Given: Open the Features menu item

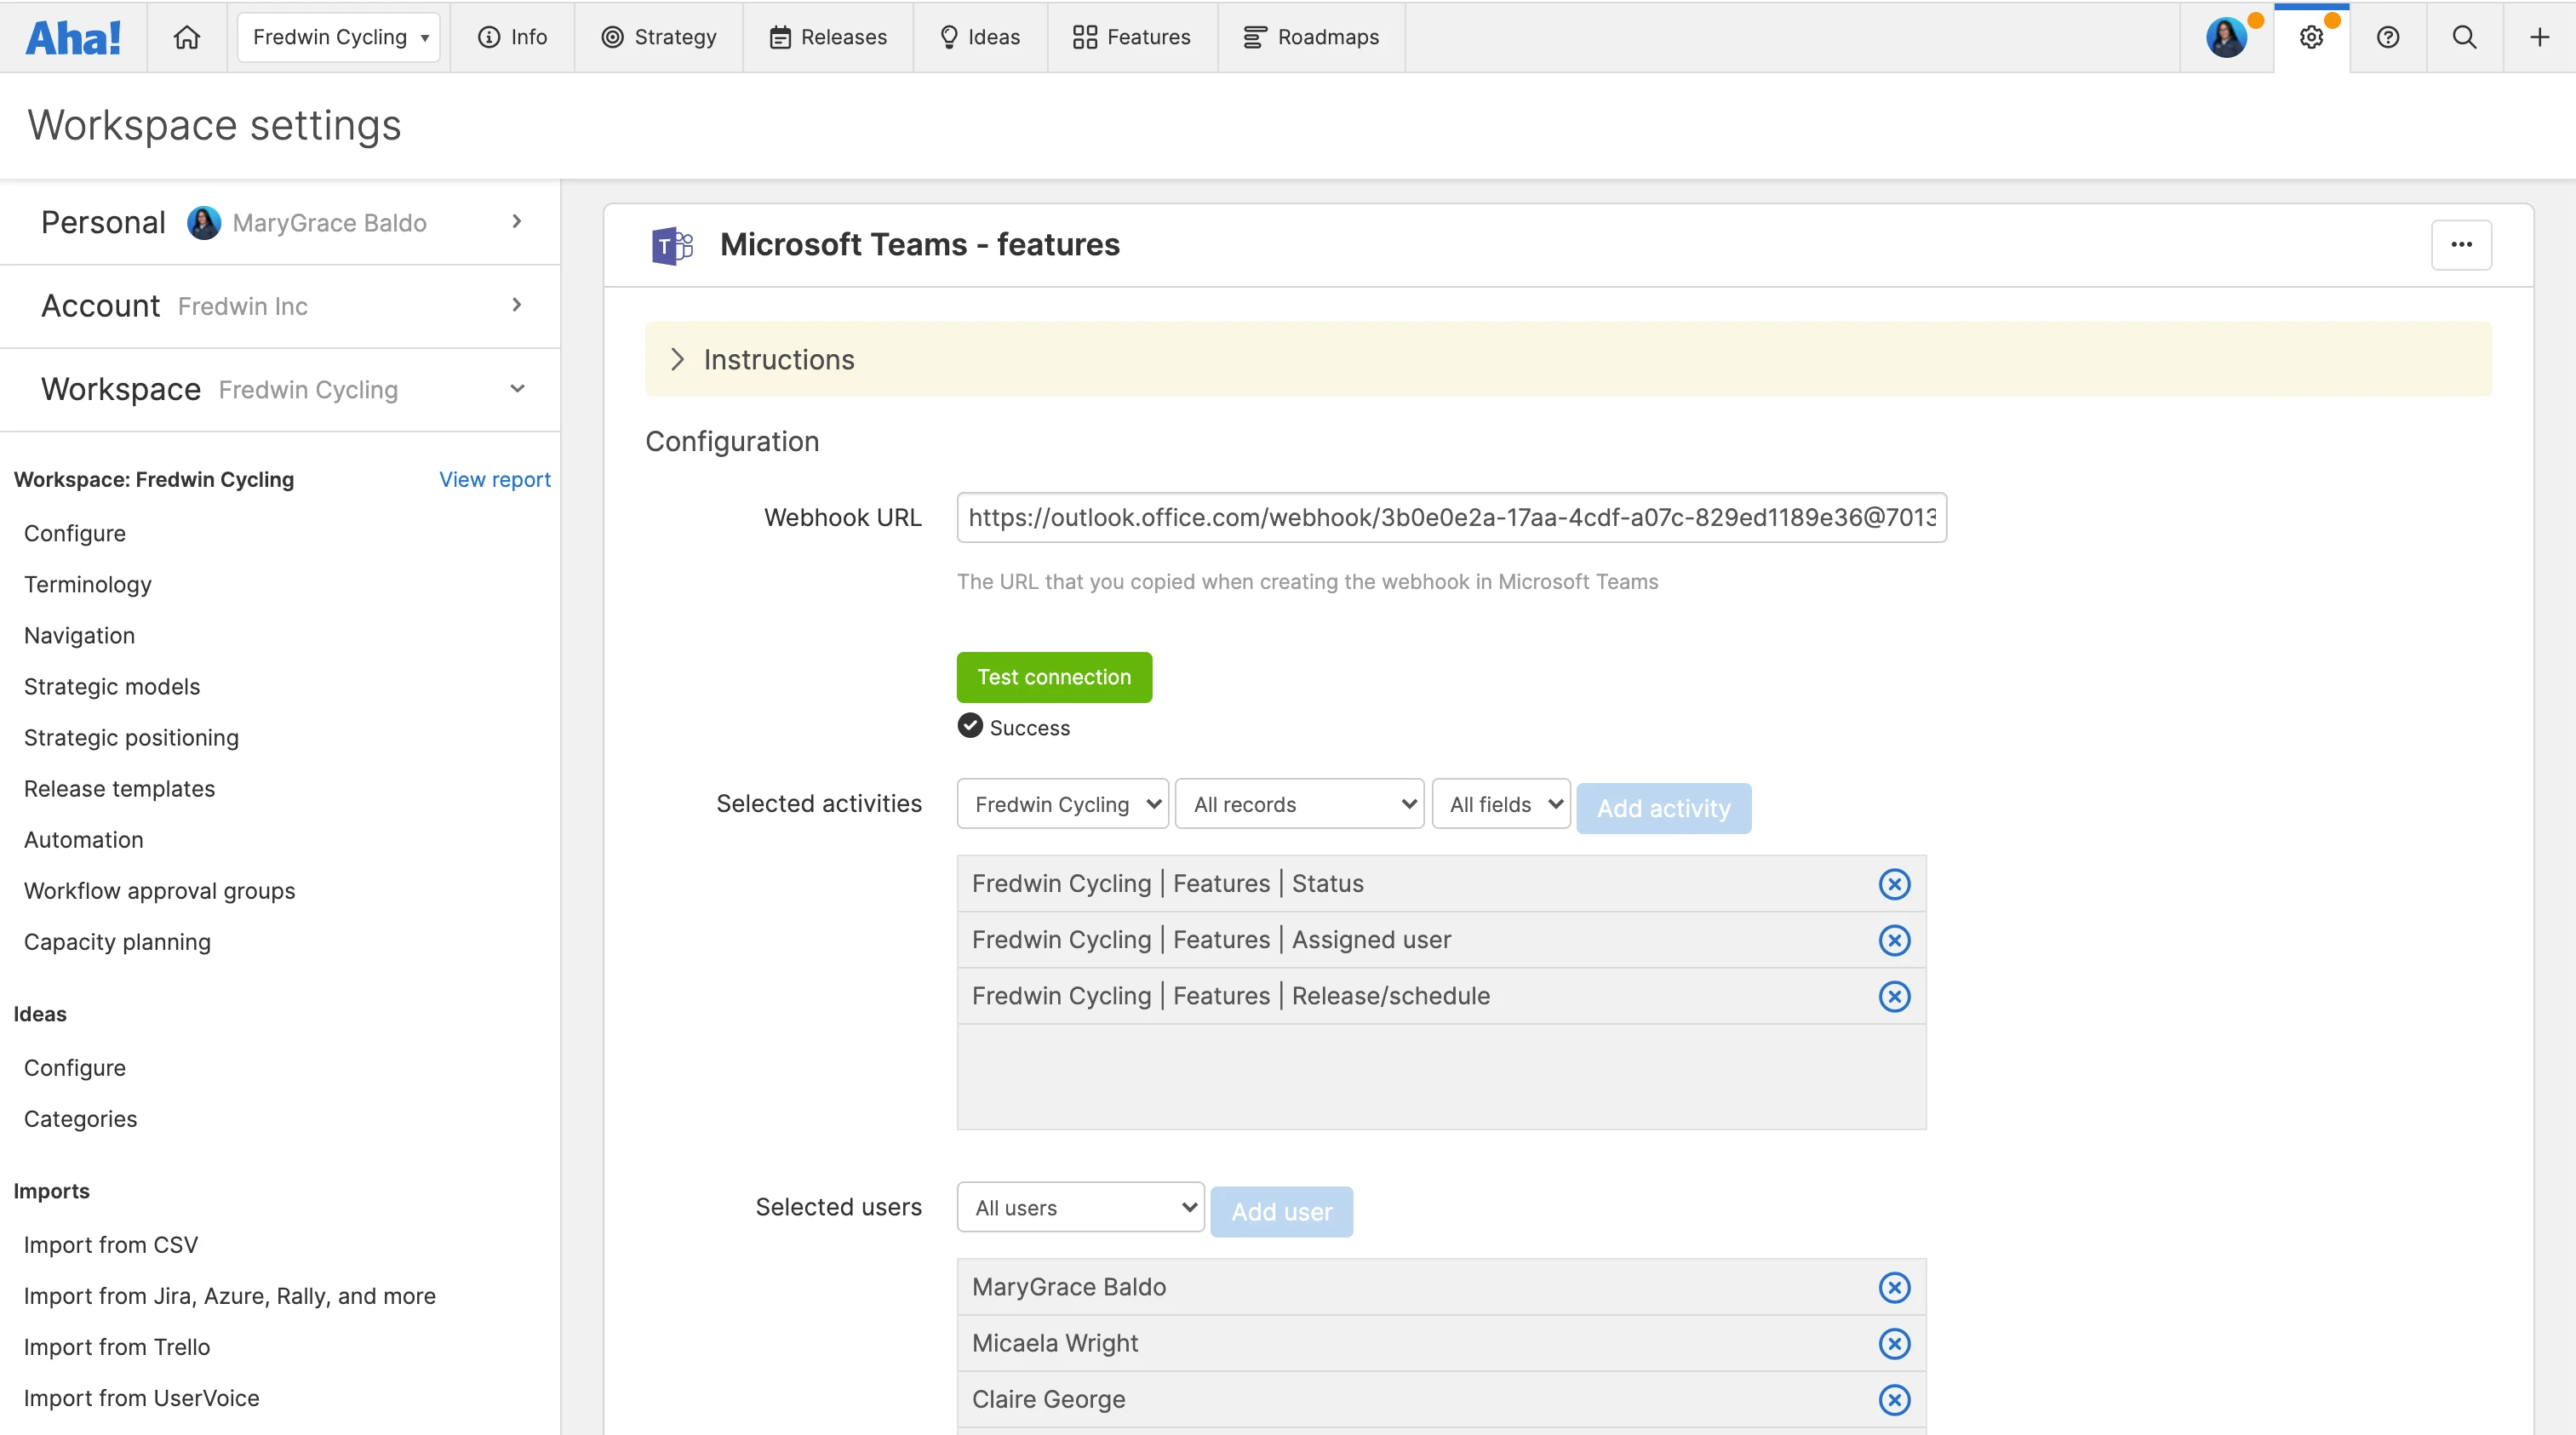Looking at the screenshot, I should tap(1131, 37).
